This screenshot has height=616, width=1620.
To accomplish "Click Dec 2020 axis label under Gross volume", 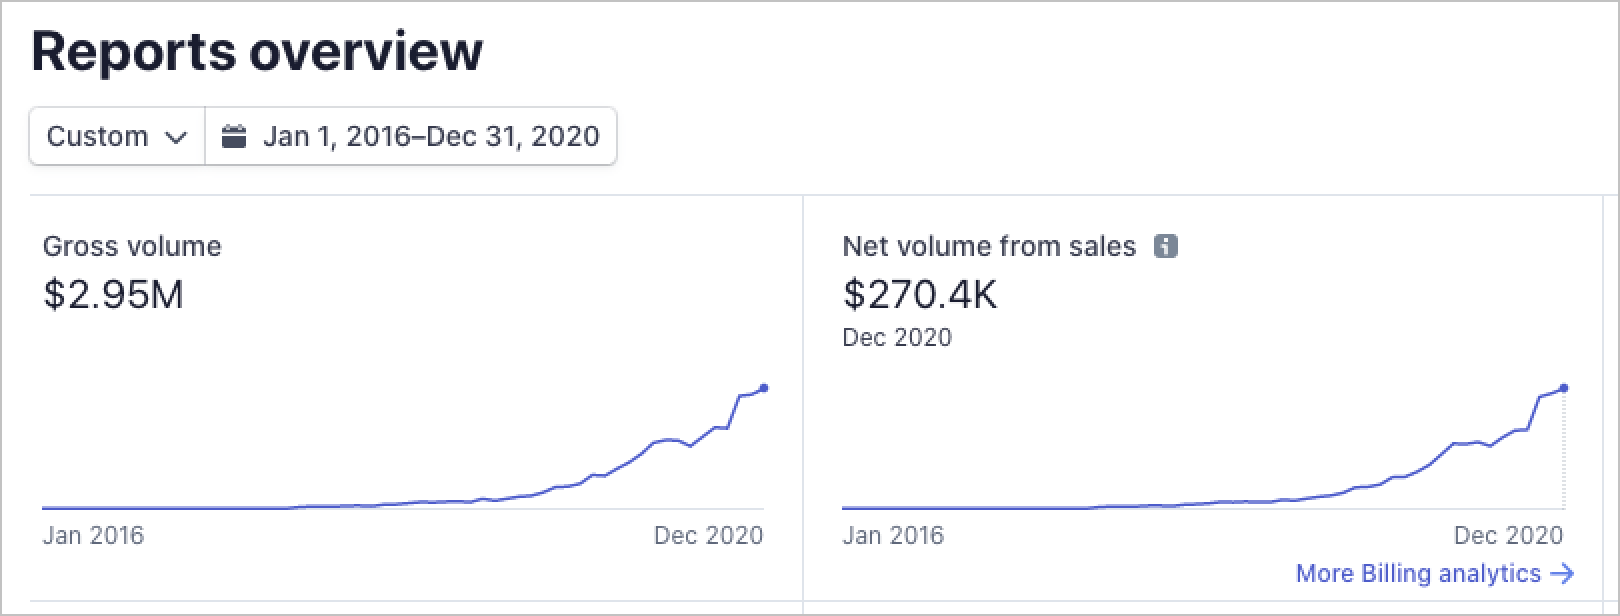I will (708, 536).
